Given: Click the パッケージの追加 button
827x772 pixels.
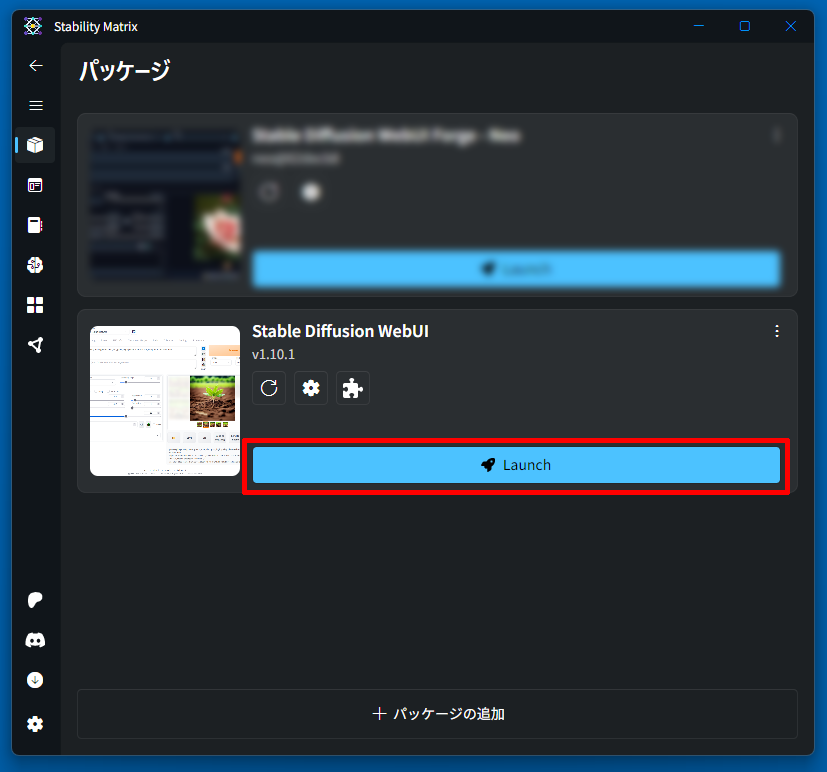Looking at the screenshot, I should 437,713.
